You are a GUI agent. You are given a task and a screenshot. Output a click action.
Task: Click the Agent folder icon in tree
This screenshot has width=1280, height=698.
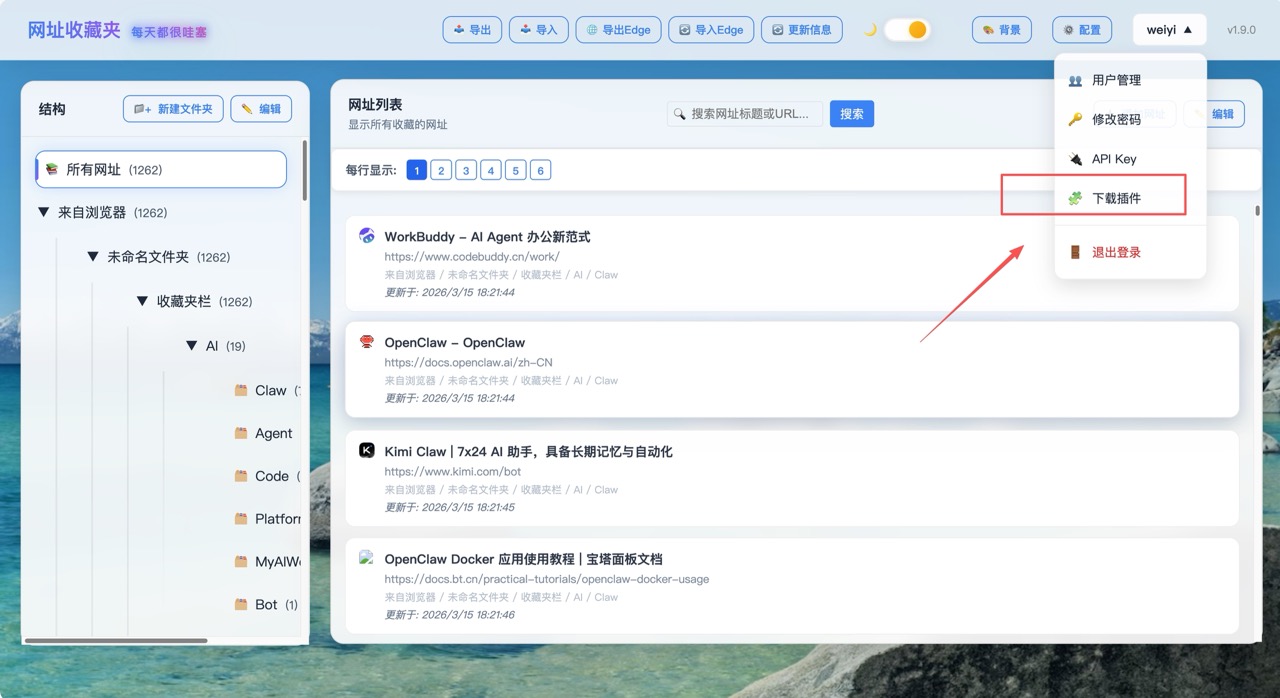pyautogui.click(x=241, y=433)
